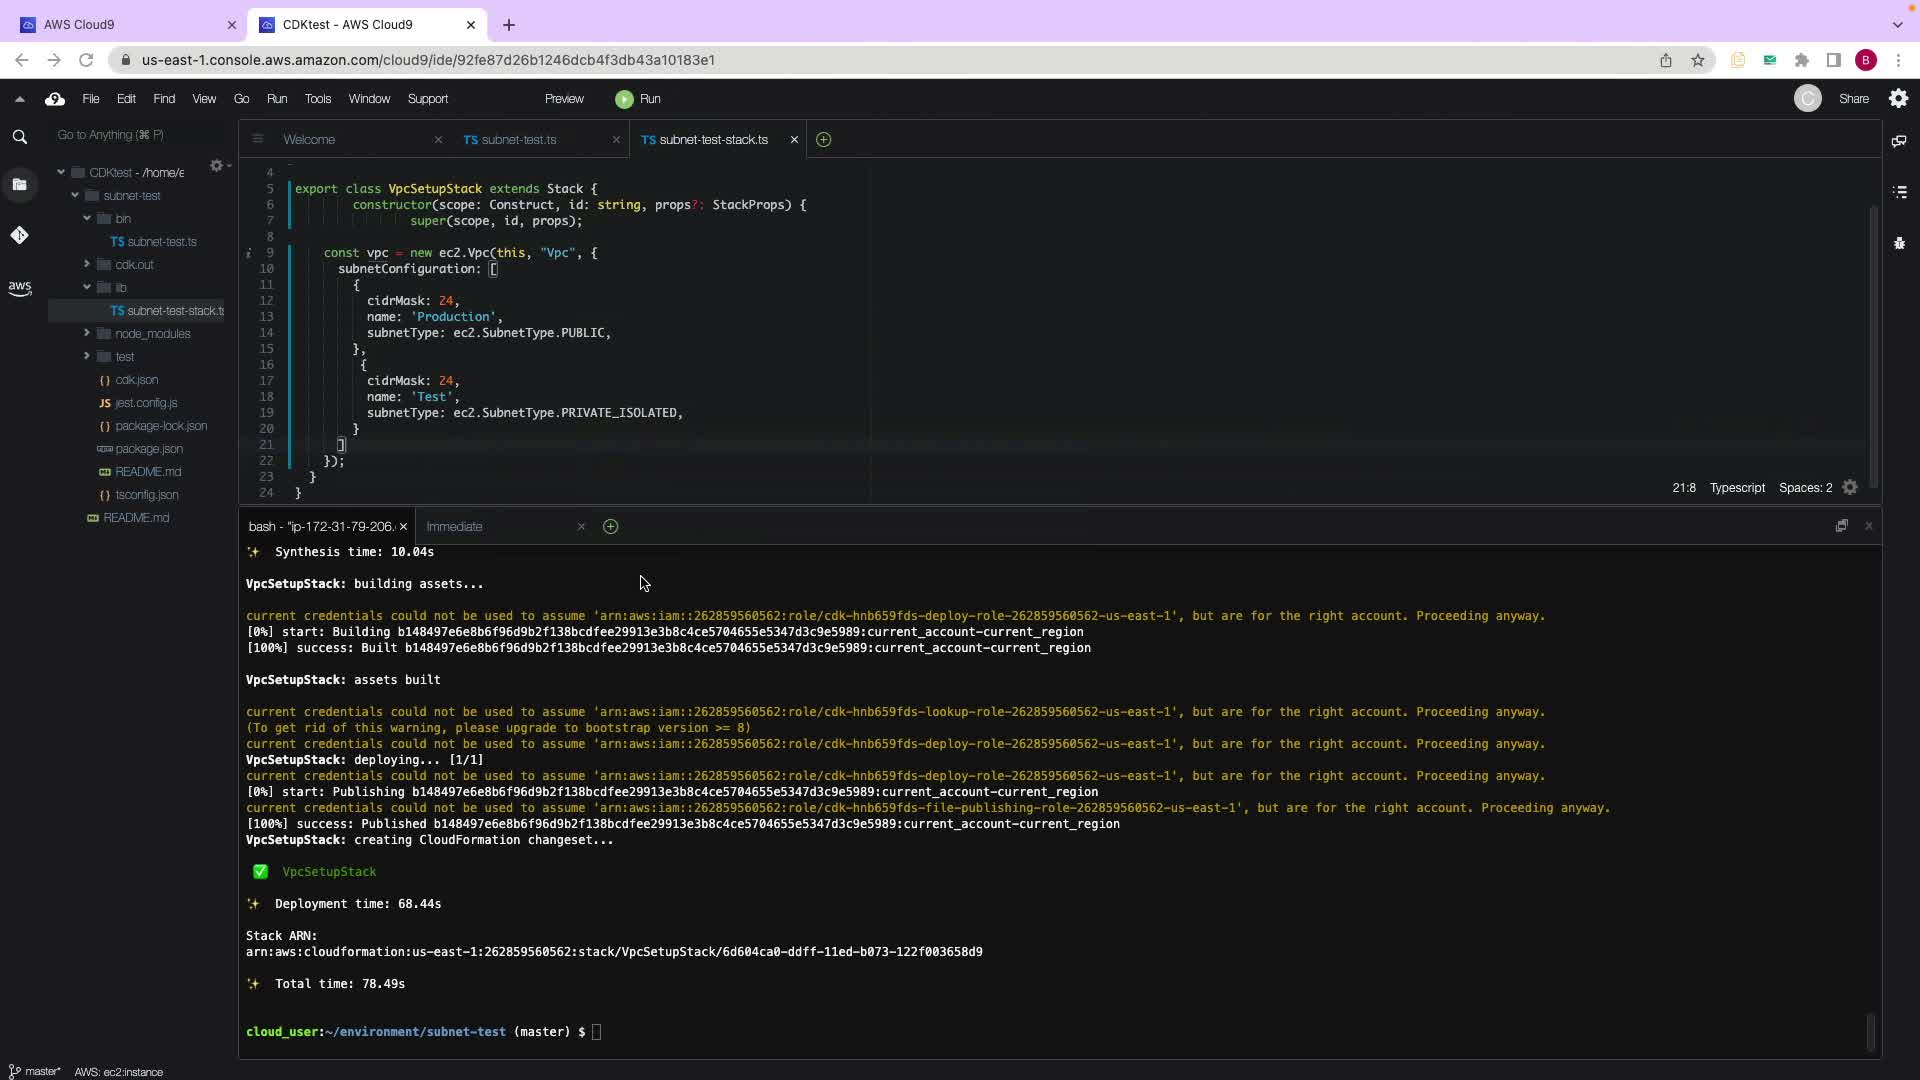
Task: Click the Share button
Action: [1853, 99]
